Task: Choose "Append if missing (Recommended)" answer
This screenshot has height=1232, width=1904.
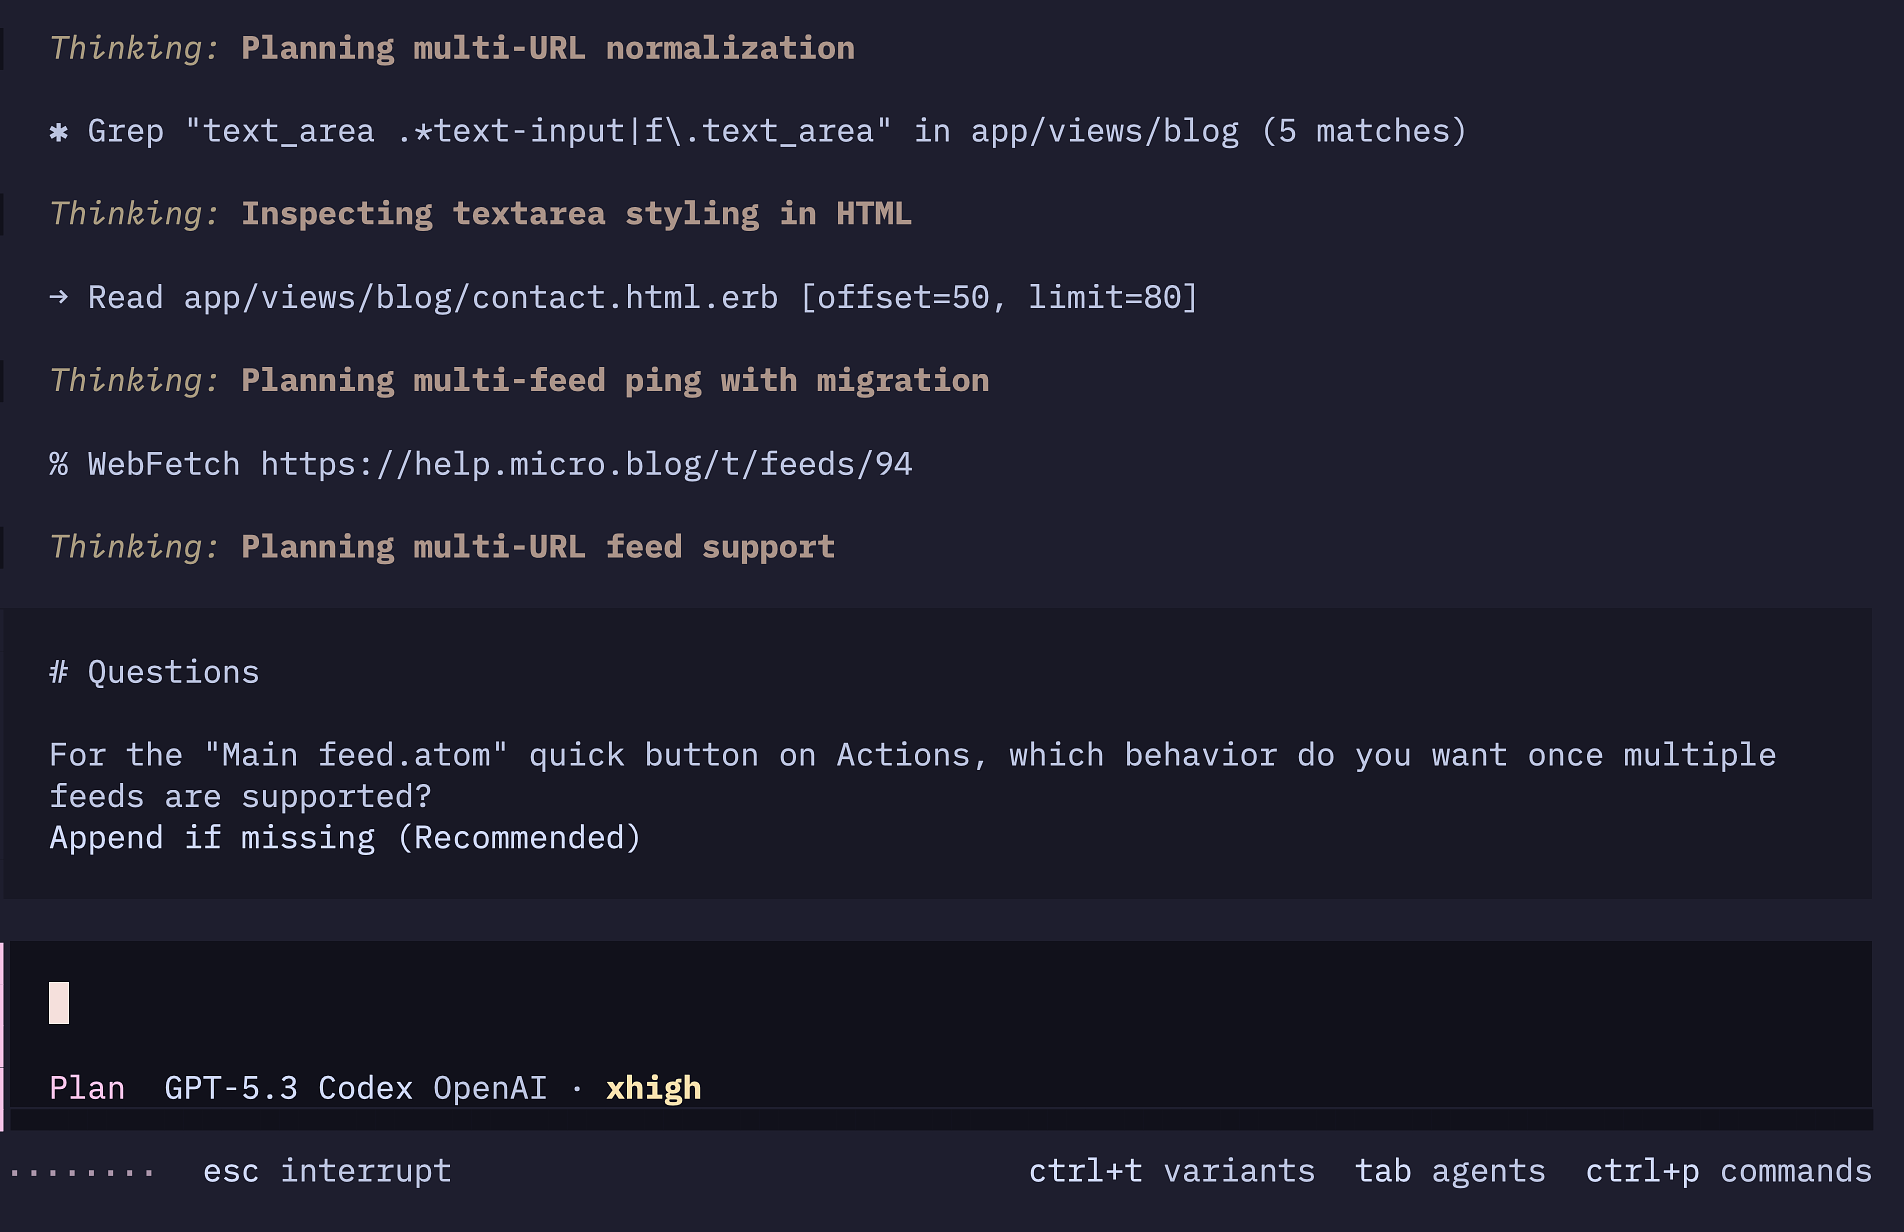Action: click(x=345, y=838)
